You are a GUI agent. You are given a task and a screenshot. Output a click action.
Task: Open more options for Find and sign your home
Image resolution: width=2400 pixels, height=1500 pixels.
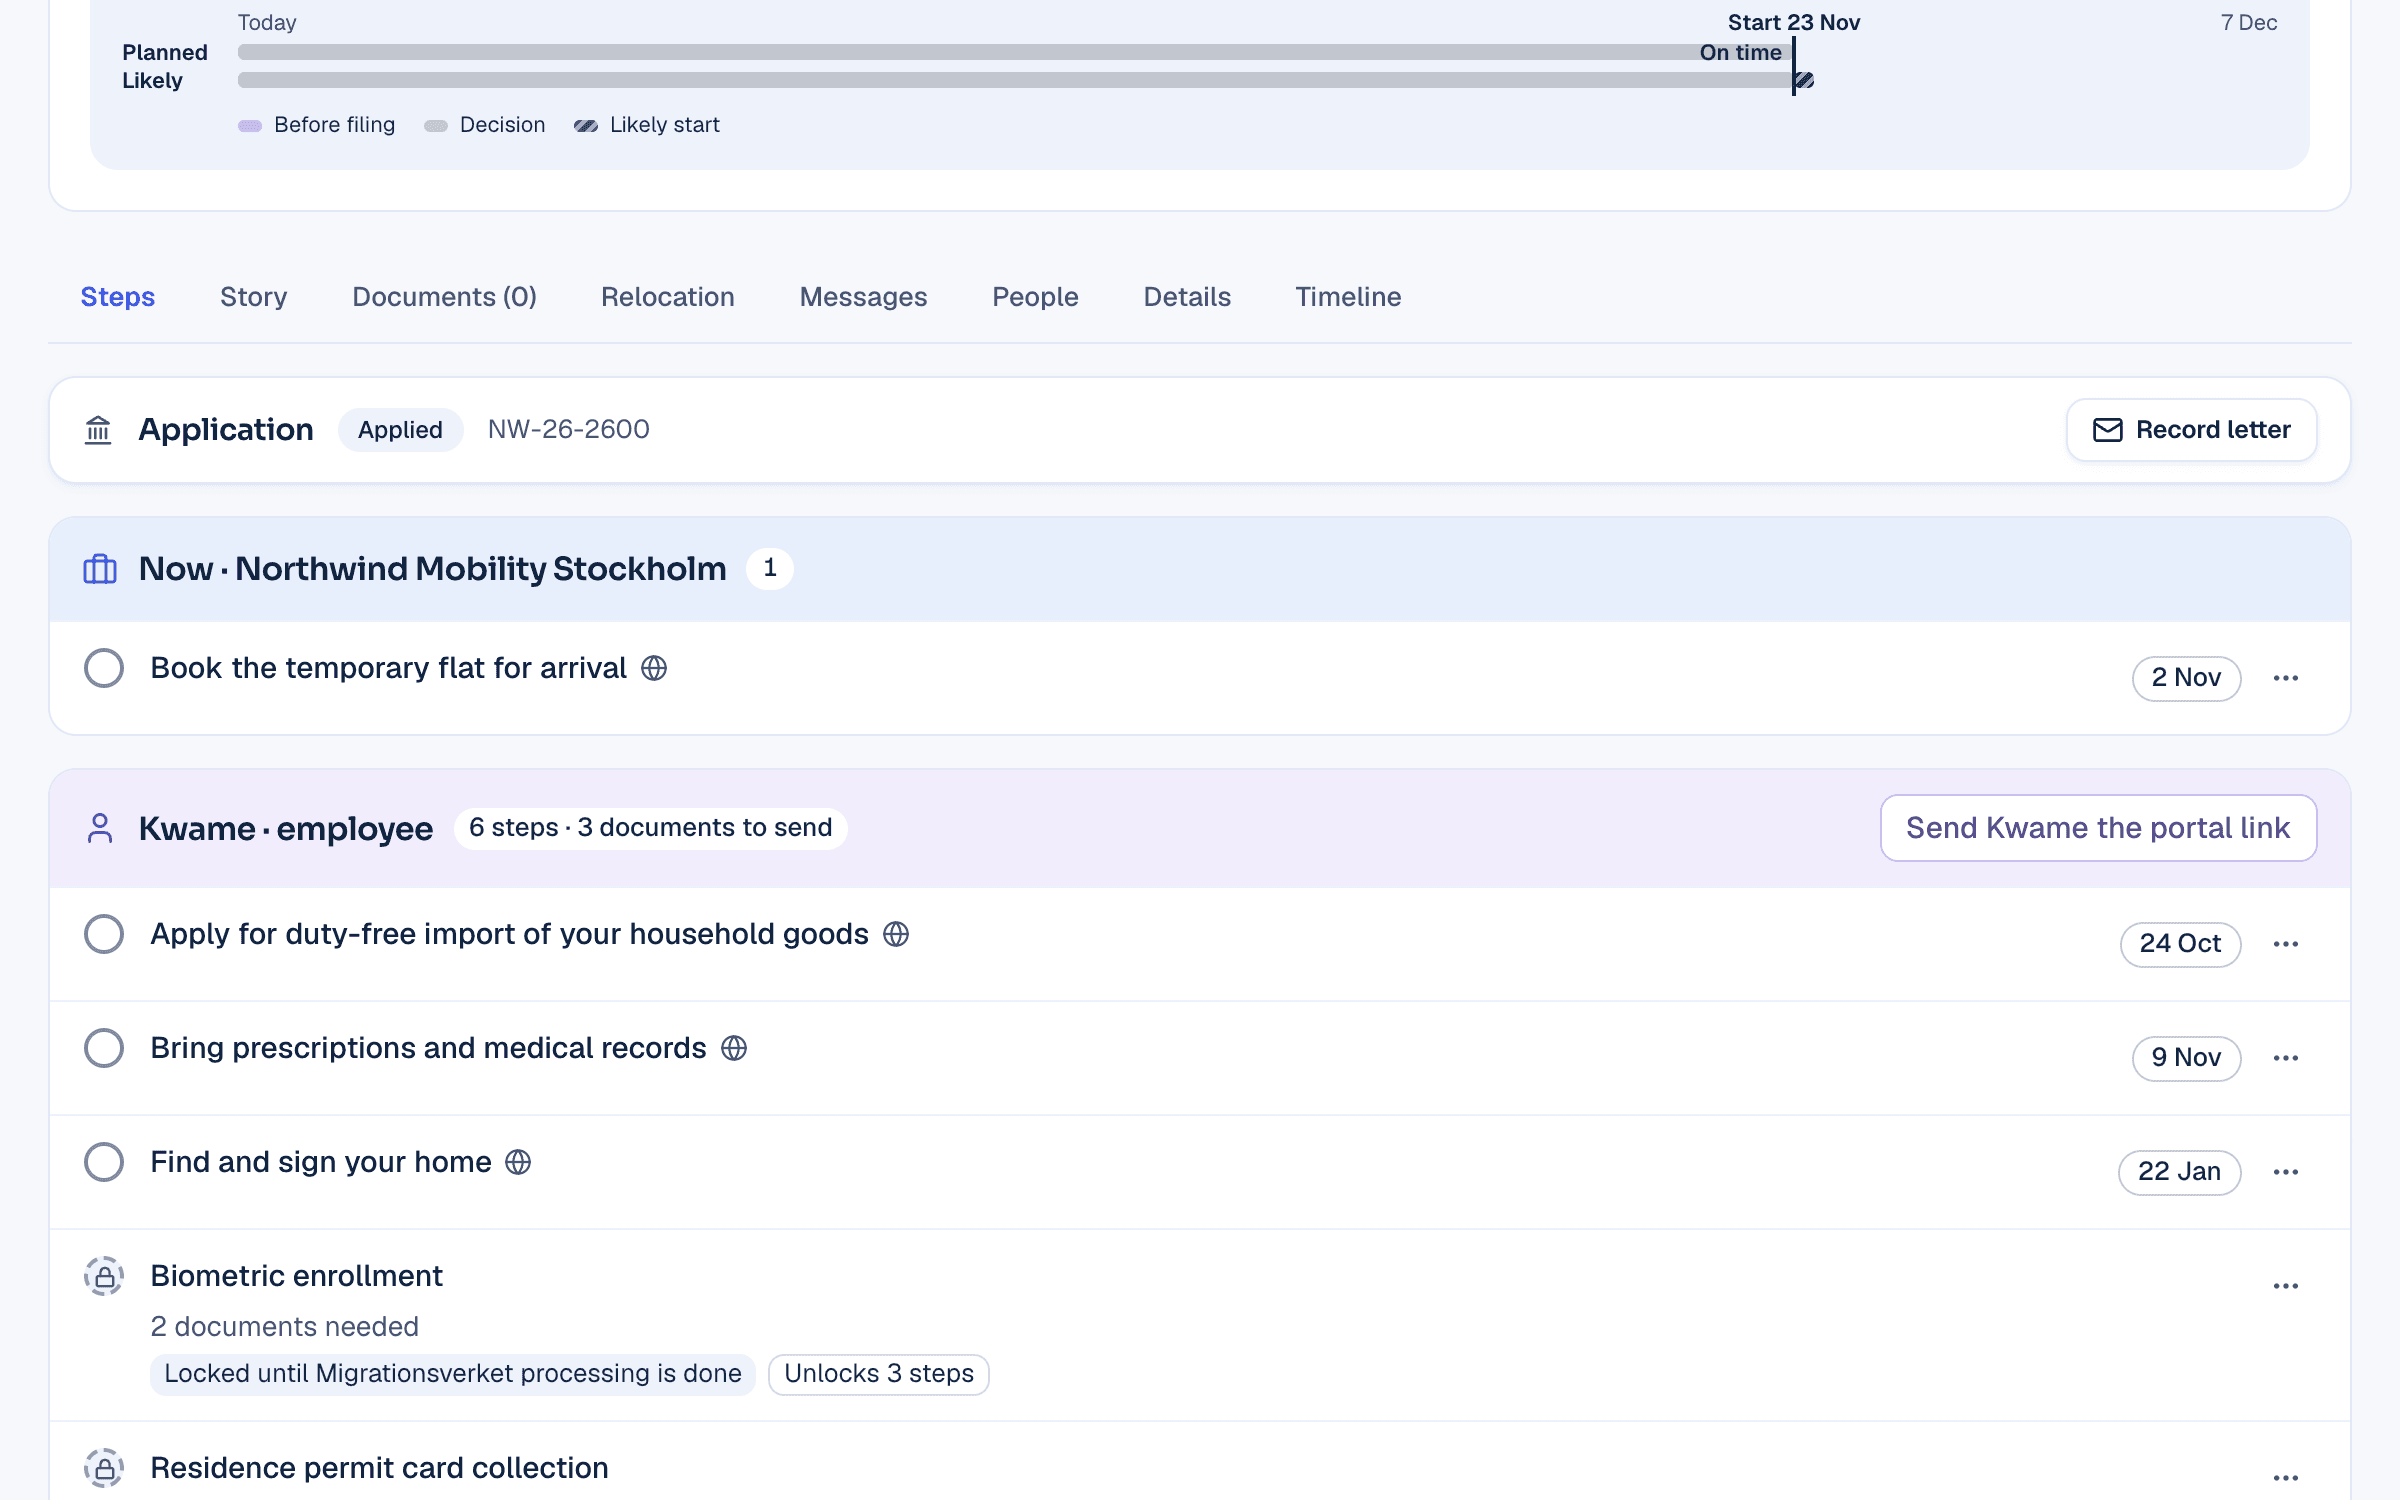tap(2286, 1172)
